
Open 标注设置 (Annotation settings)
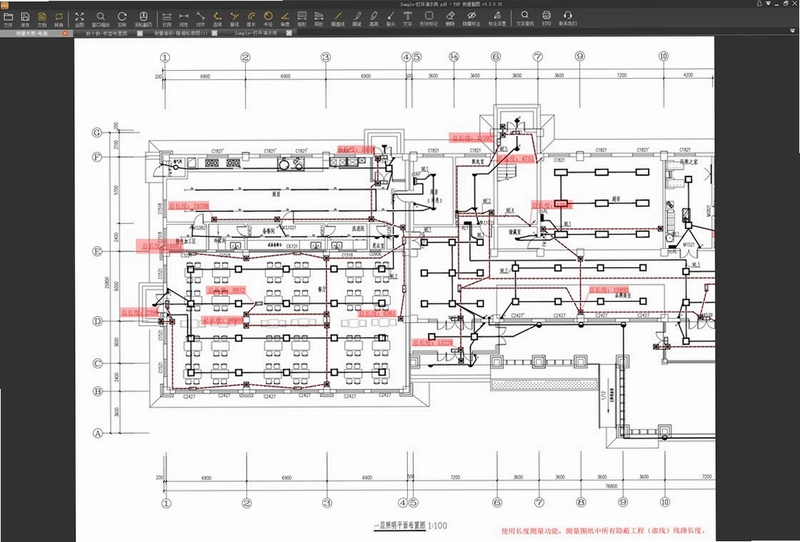[497, 19]
